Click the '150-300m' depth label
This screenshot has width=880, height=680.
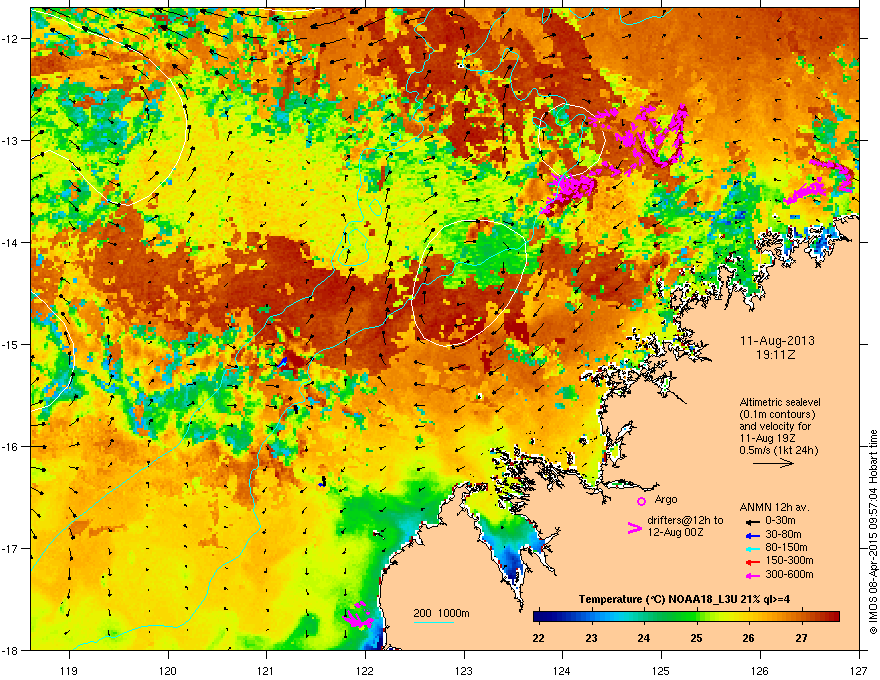coord(789,560)
